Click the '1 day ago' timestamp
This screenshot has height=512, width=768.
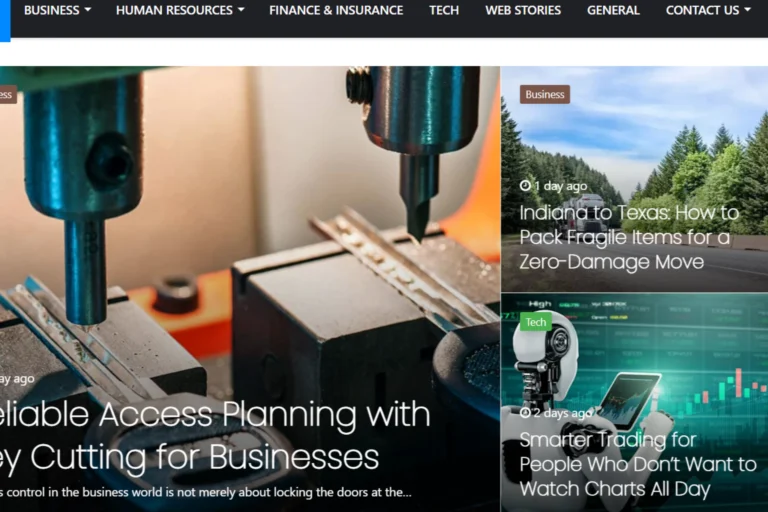[x=560, y=186]
